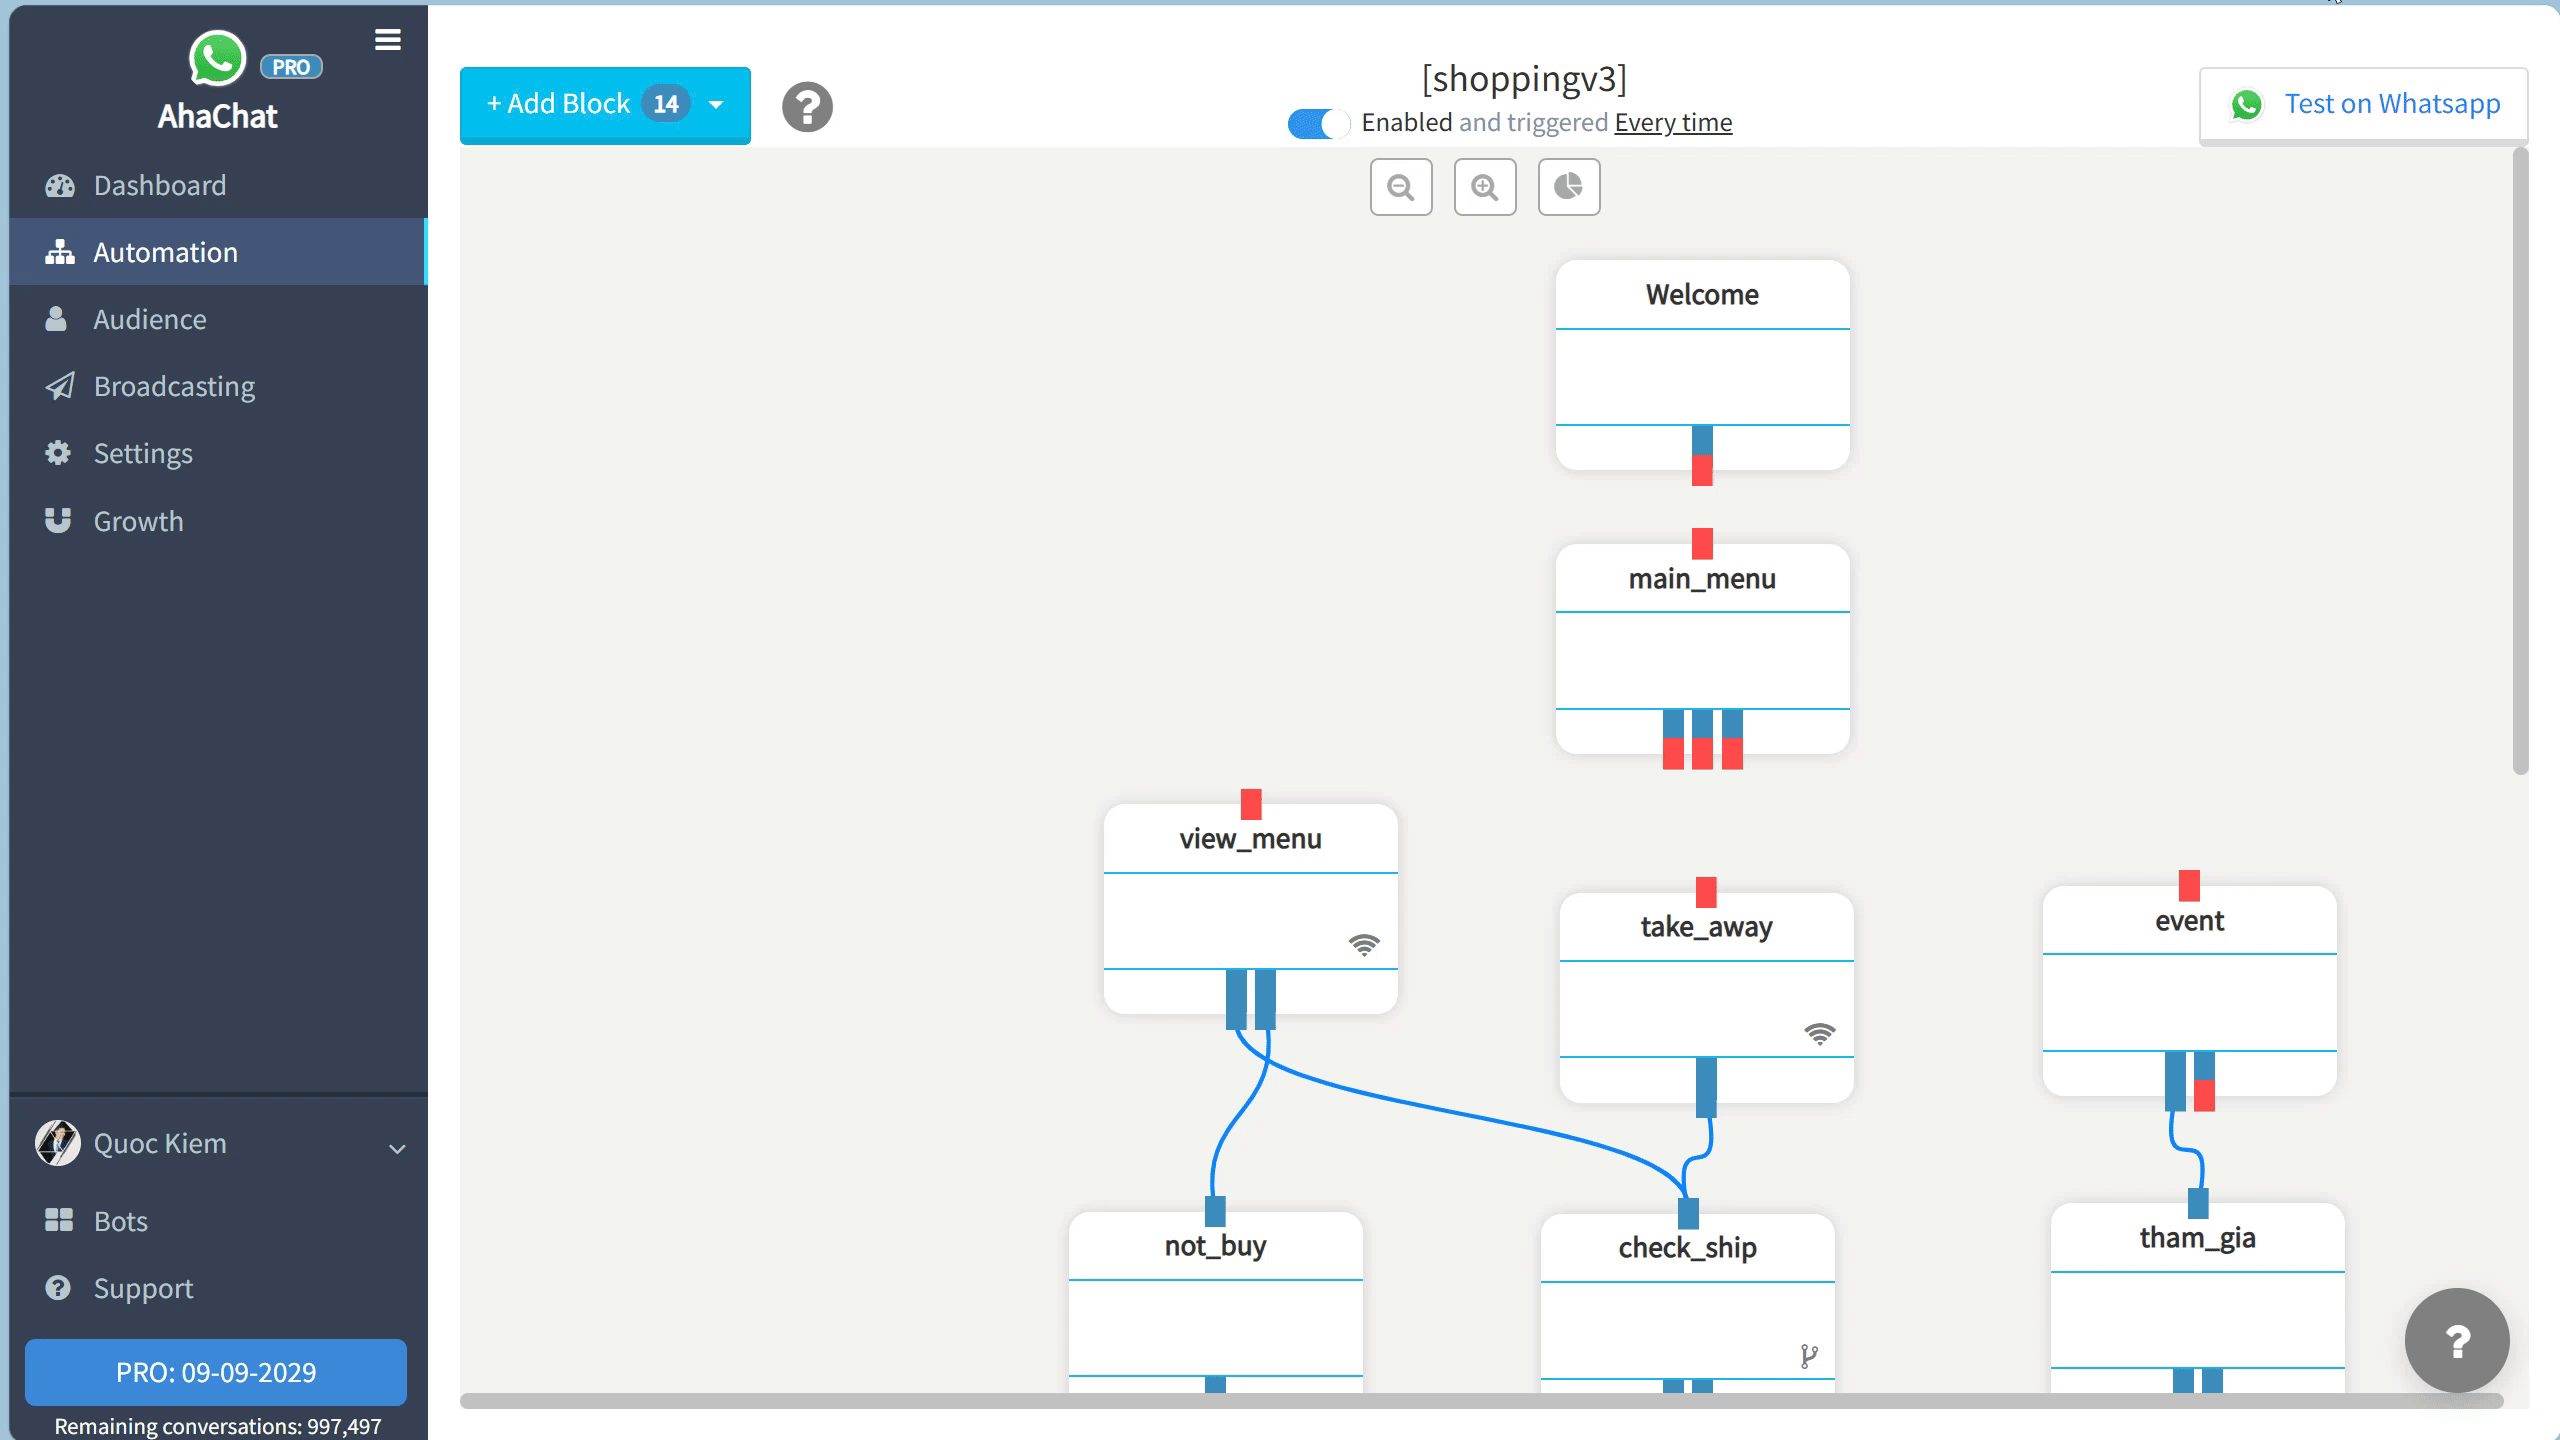
Task: Select the Broadcasting sidebar icon
Action: (58, 386)
